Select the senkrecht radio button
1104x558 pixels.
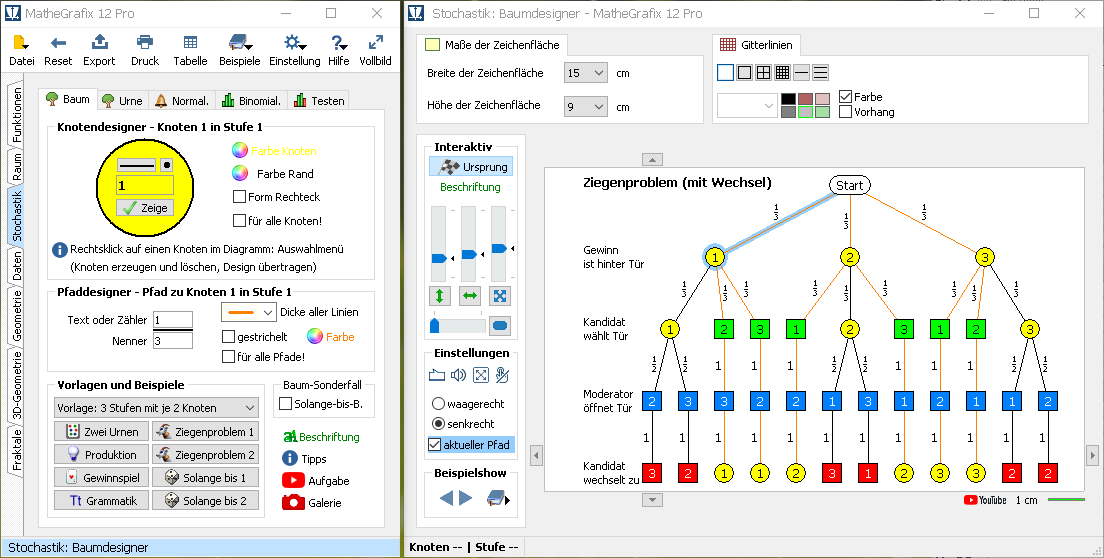tap(438, 424)
